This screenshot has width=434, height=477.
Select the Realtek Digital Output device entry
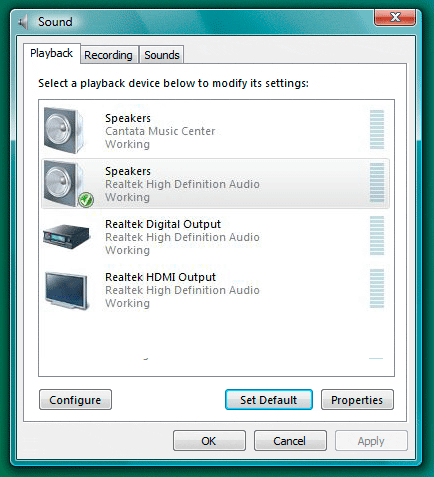(215, 237)
